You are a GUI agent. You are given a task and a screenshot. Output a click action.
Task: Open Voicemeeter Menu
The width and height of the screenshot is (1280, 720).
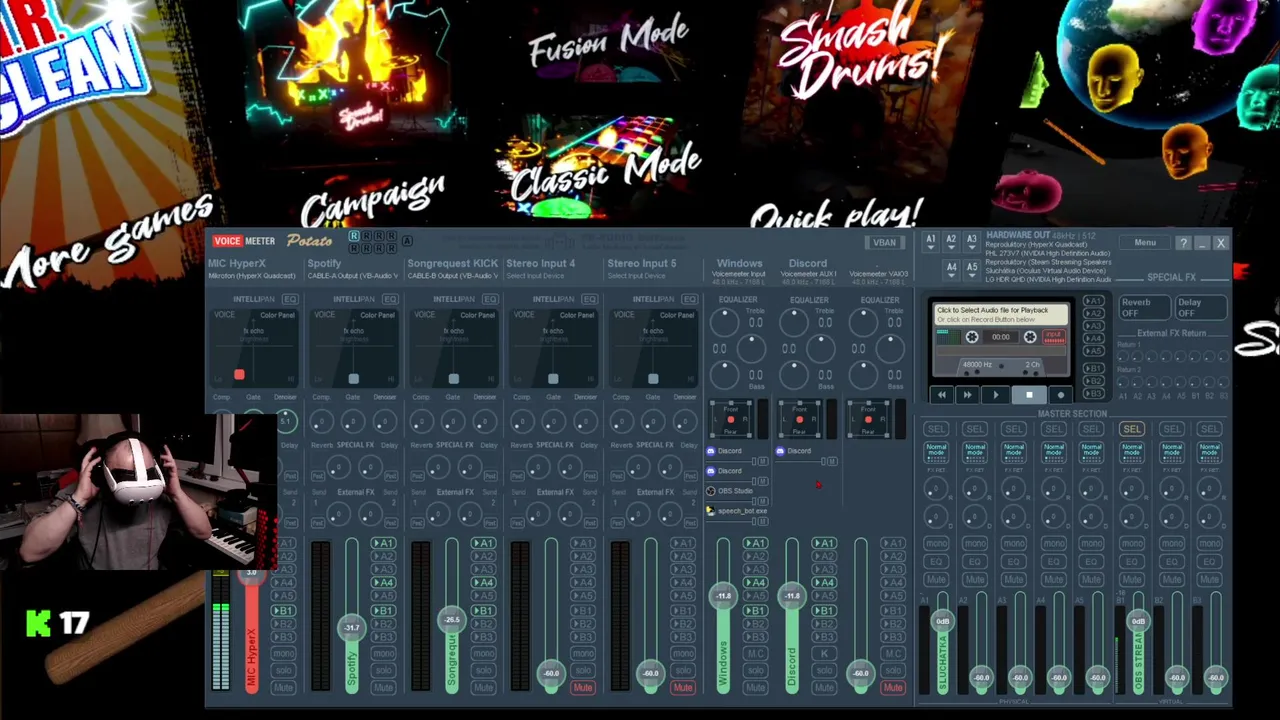click(1145, 243)
